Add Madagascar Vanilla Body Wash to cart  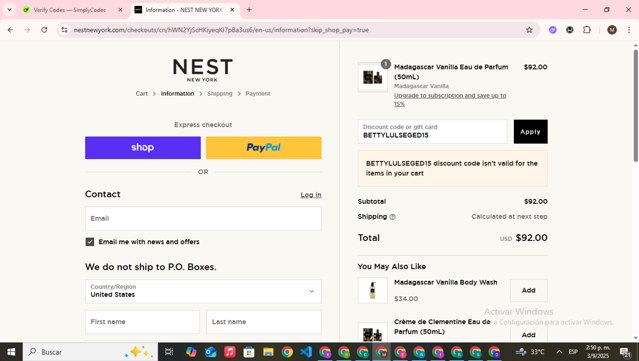pyautogui.click(x=529, y=291)
